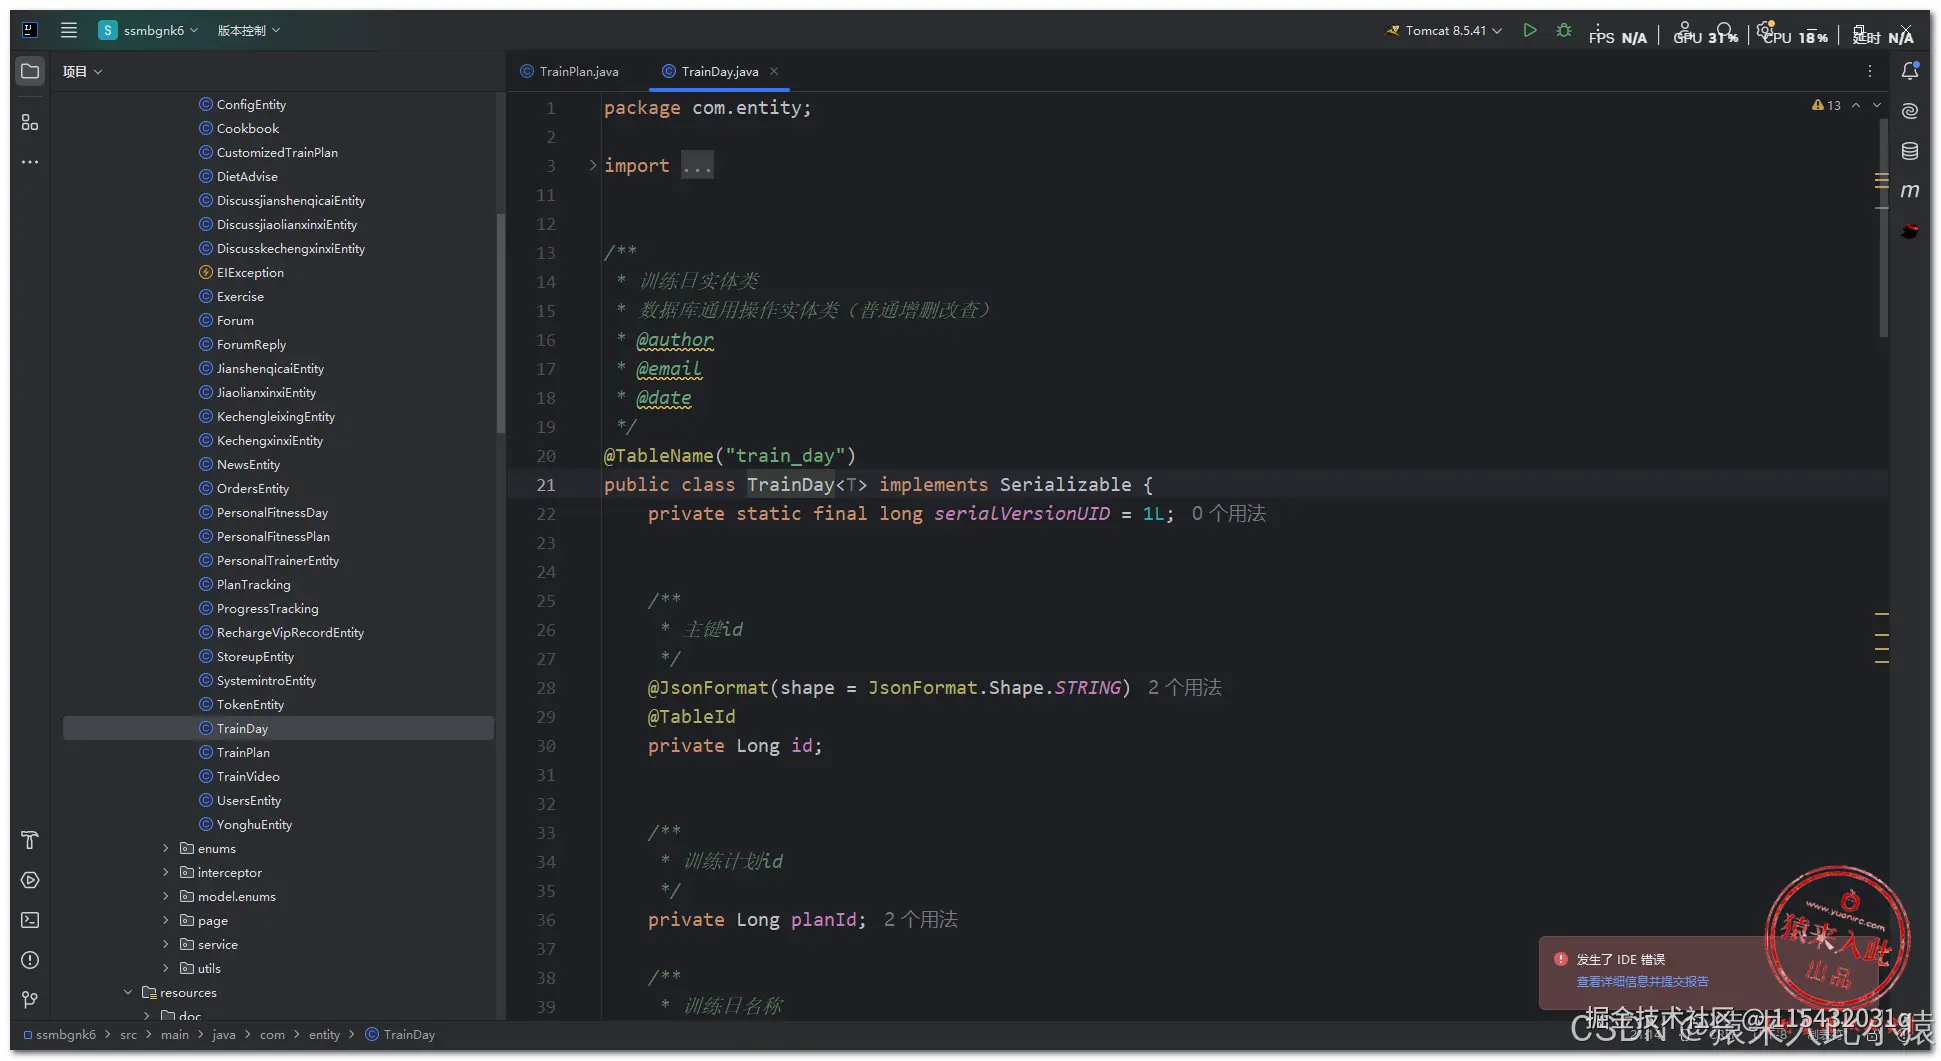
Task: Click the project tree scrollbar
Action: pos(500,322)
